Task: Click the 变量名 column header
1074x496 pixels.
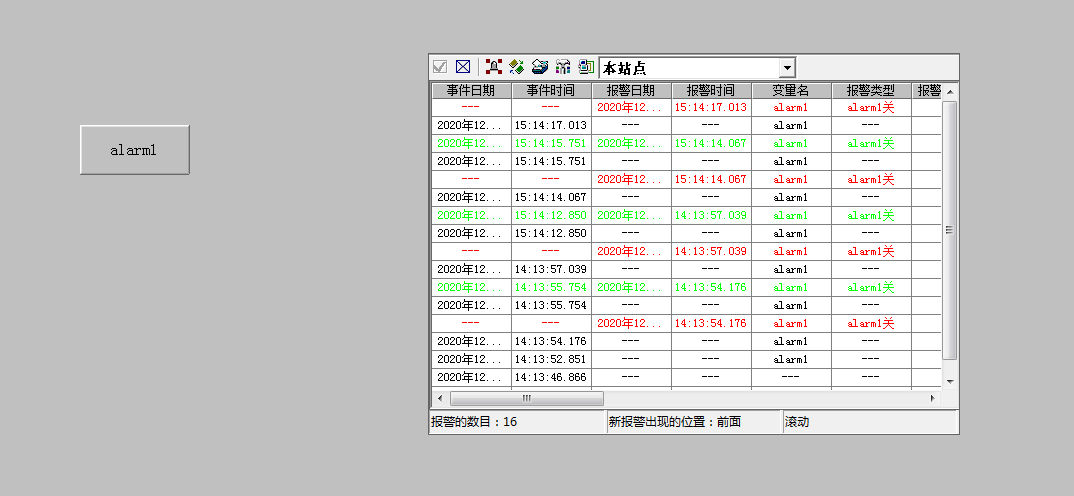Action: (791, 90)
